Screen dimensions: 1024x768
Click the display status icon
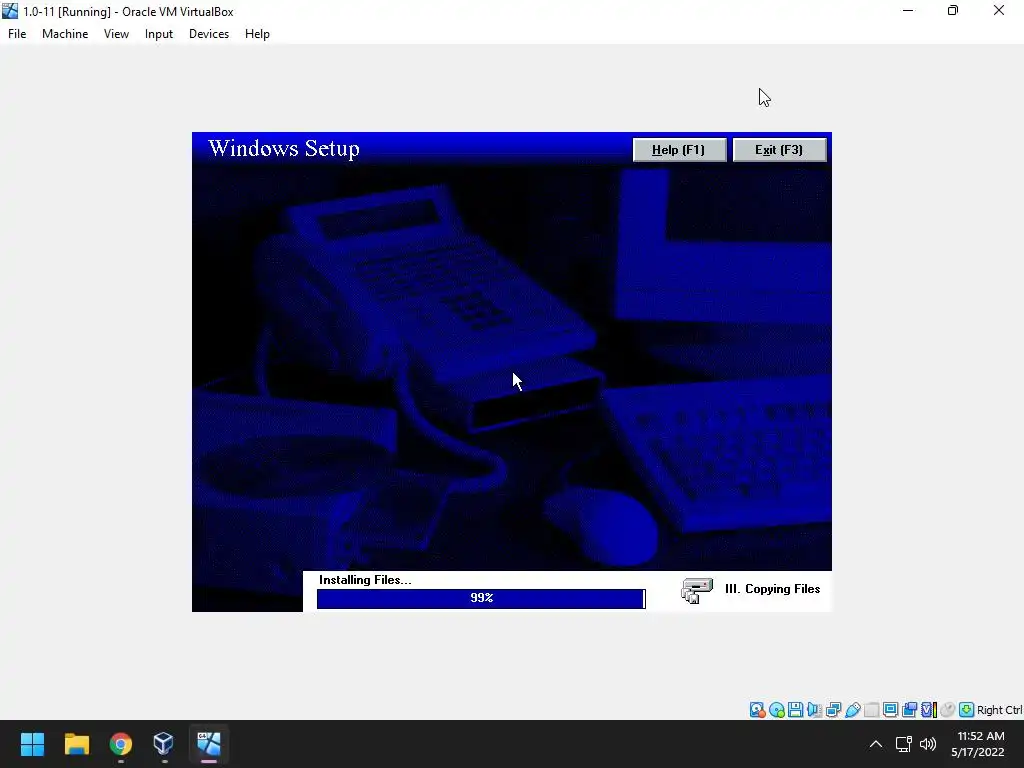pos(890,710)
